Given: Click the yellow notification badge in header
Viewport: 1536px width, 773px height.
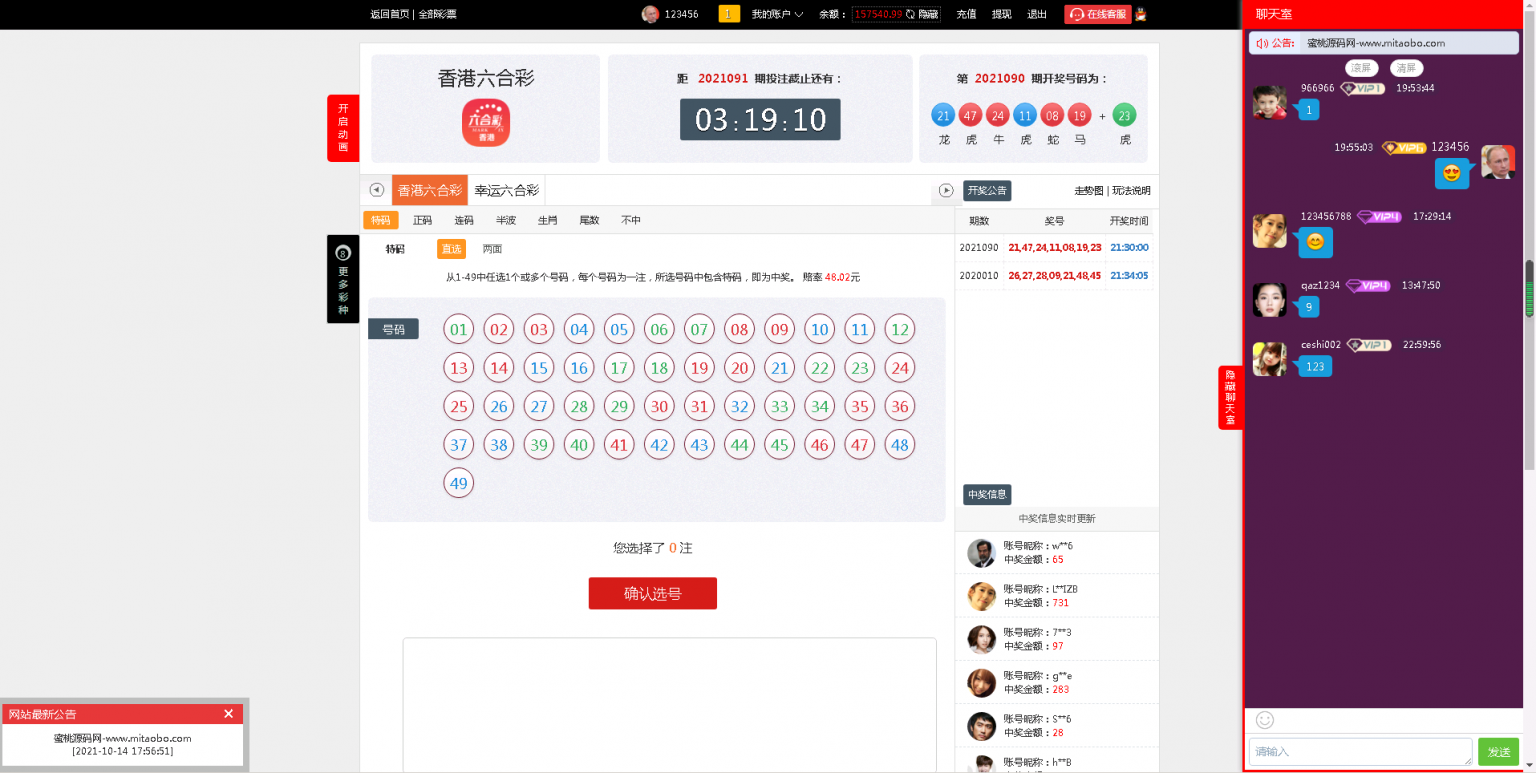Looking at the screenshot, I should pos(730,14).
